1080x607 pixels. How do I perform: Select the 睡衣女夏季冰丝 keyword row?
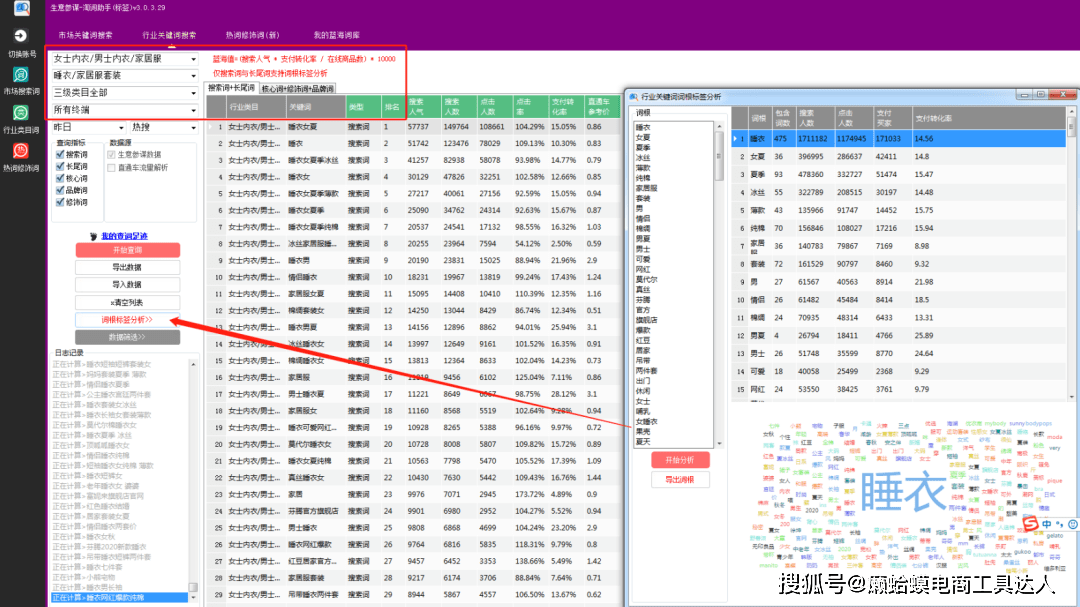(x=413, y=161)
